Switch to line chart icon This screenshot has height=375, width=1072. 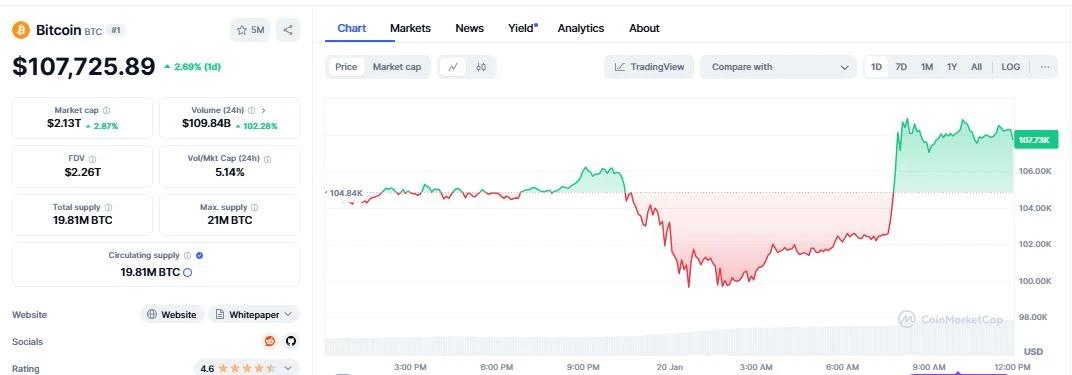tap(453, 67)
